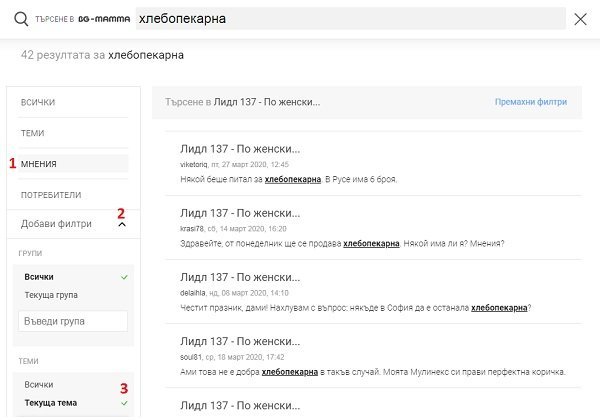The height and width of the screenshot is (420, 600).
Task: Switch to the ТЕМИ tab
Action: [33, 133]
